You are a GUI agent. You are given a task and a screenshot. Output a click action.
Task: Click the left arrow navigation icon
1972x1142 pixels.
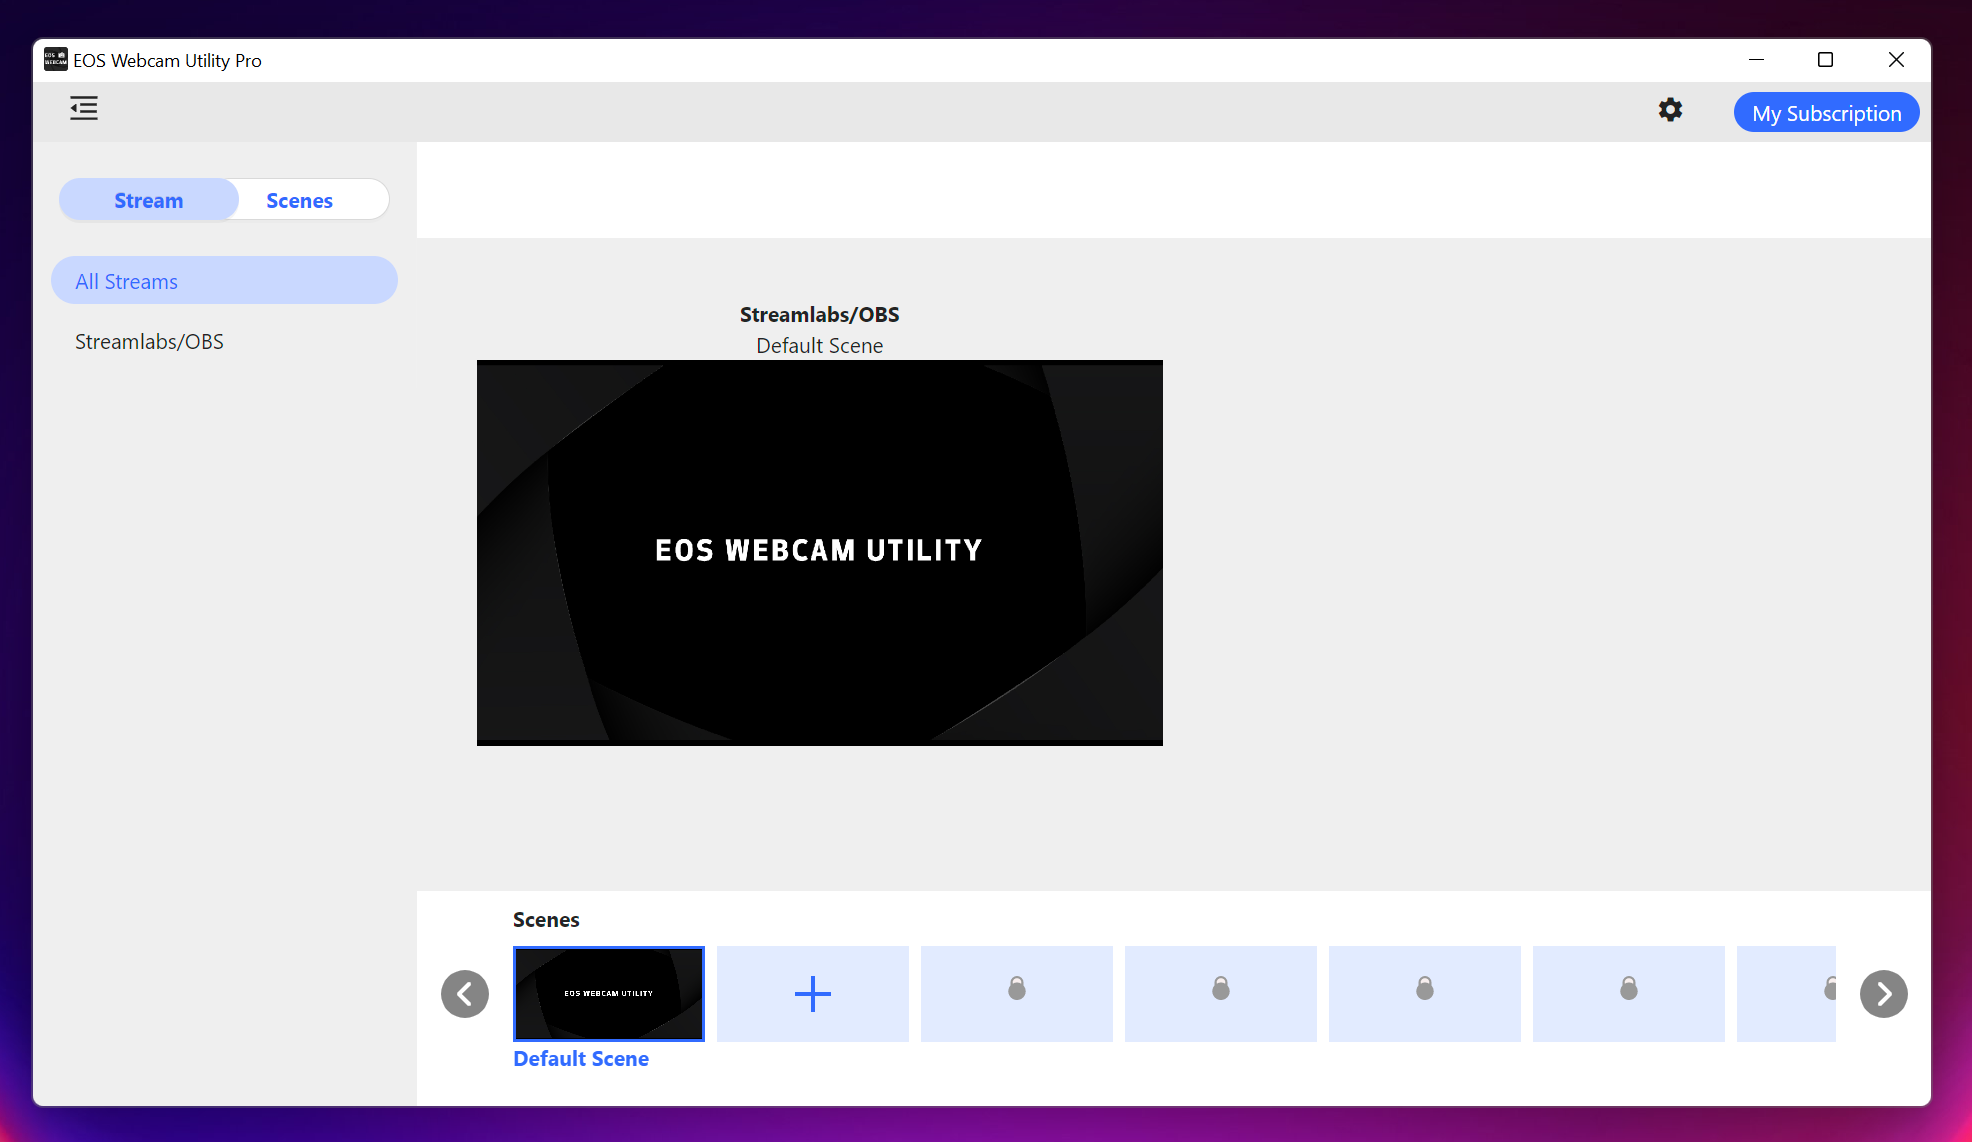pyautogui.click(x=465, y=994)
